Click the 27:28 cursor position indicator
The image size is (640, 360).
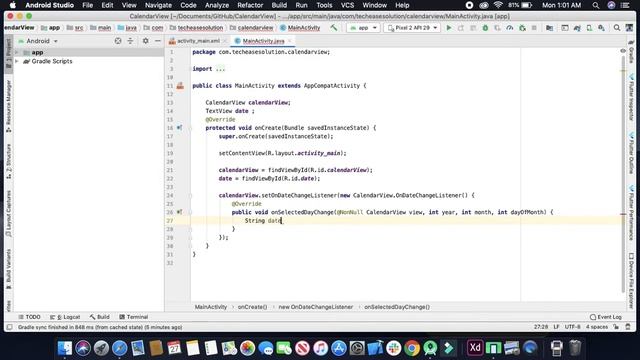click(541, 327)
